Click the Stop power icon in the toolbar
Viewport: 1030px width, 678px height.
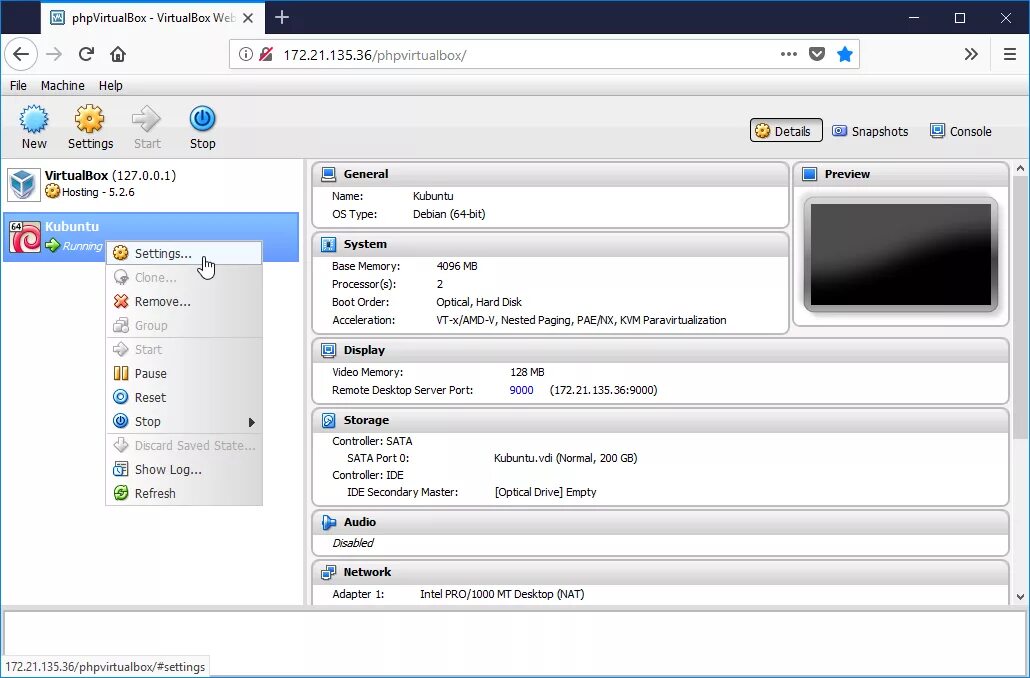click(202, 119)
